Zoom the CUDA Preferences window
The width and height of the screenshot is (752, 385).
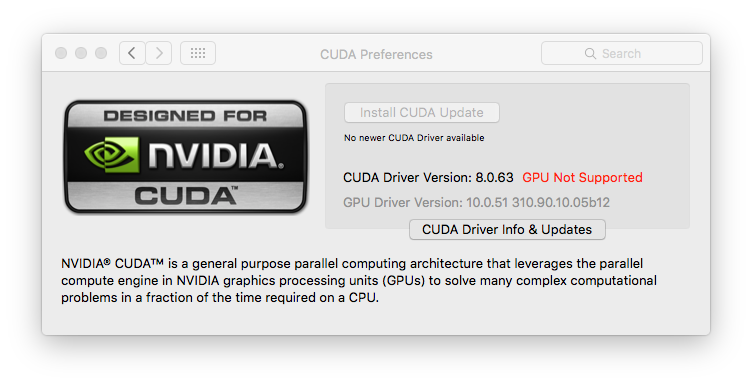[x=101, y=53]
